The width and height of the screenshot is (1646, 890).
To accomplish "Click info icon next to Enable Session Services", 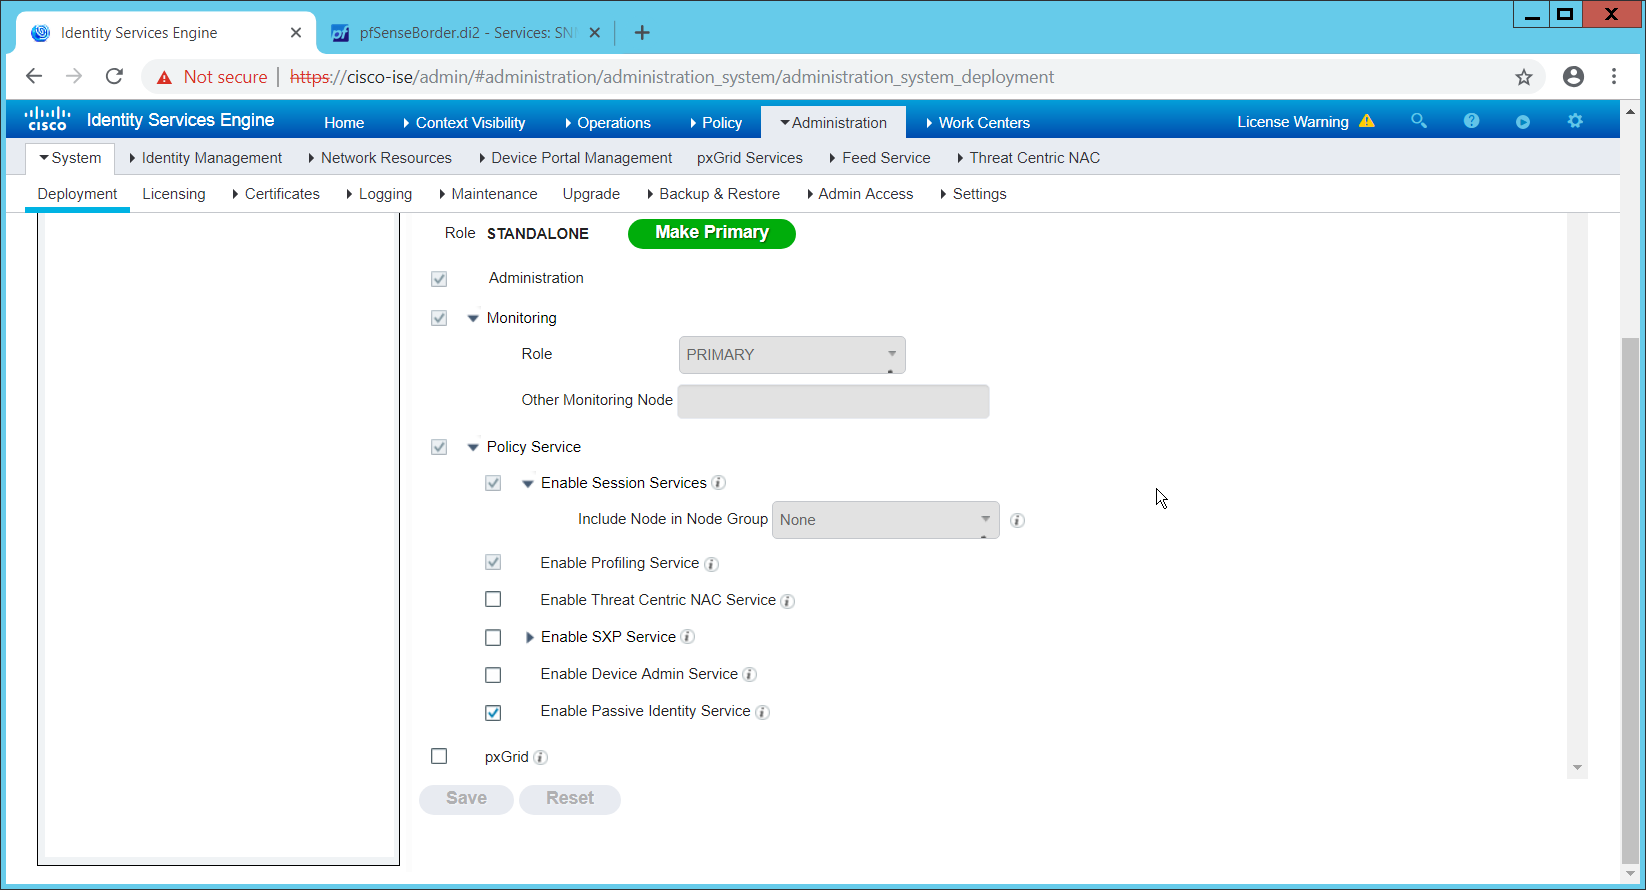I will tap(718, 483).
